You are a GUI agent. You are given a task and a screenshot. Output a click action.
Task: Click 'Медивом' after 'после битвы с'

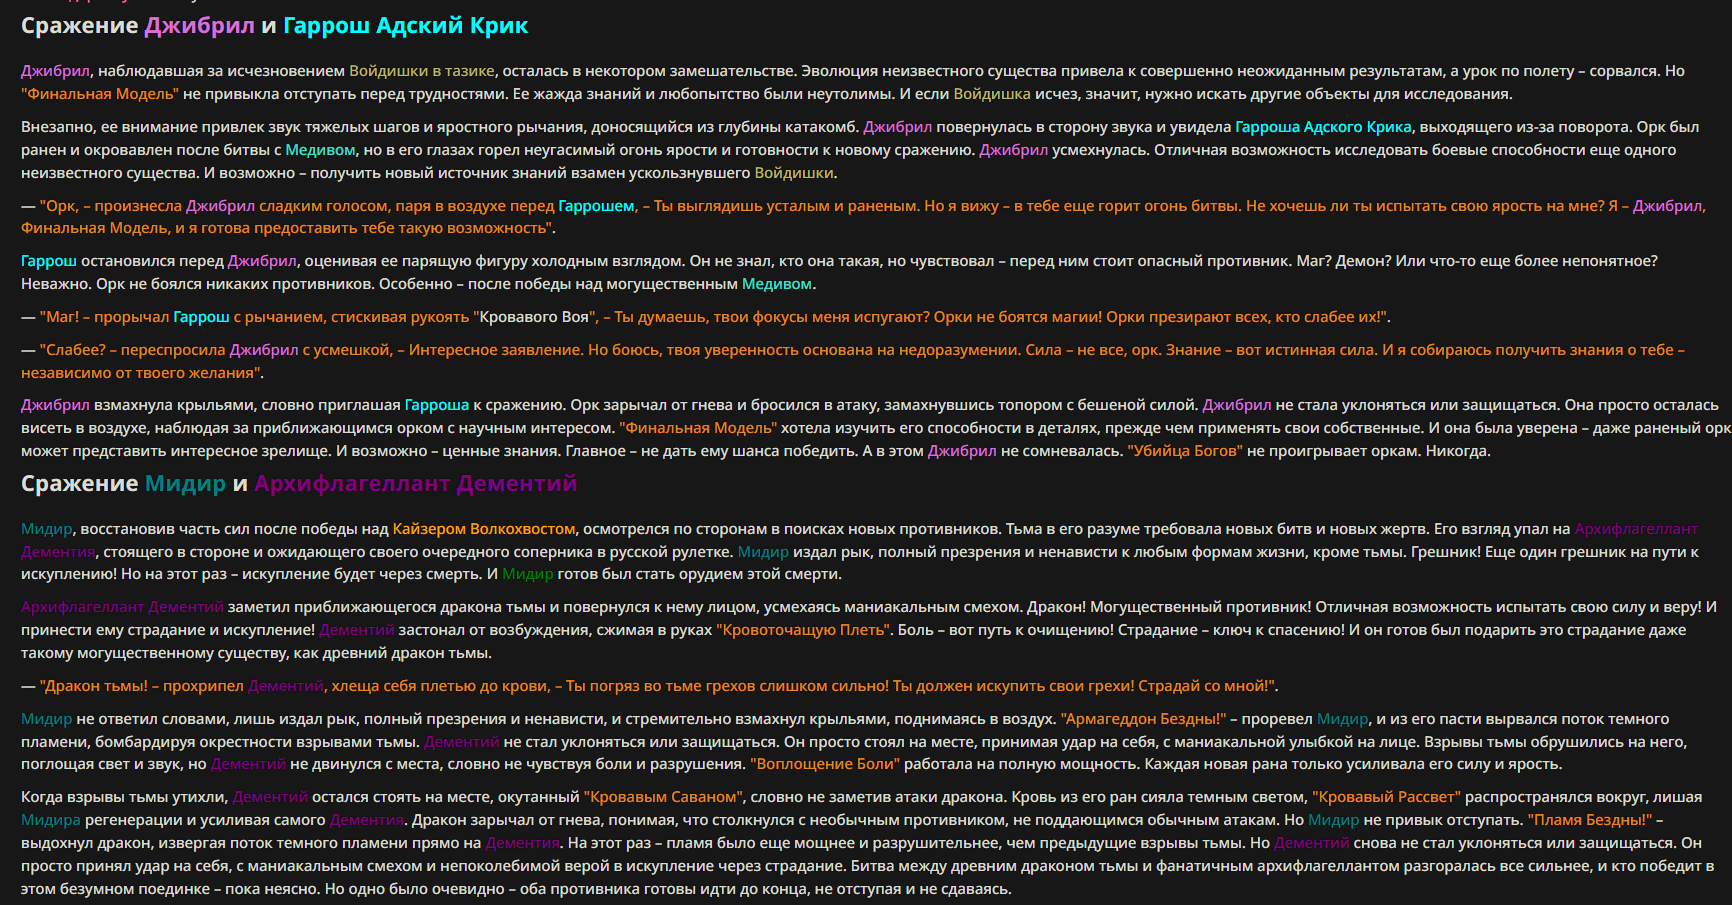(x=320, y=150)
